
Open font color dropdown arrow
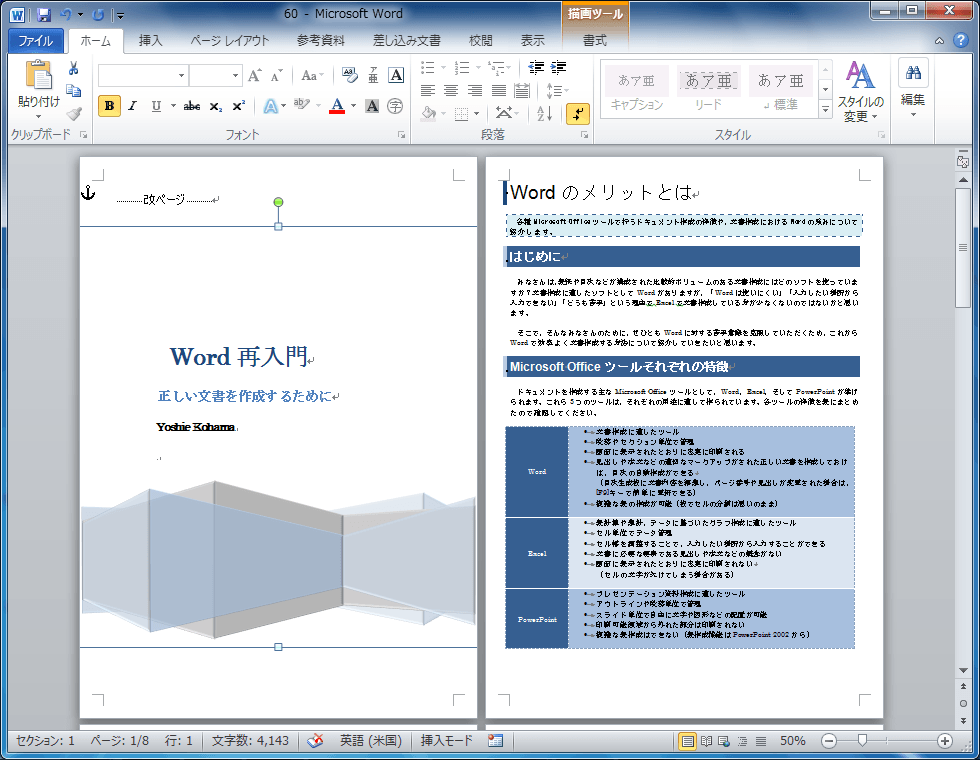pos(353,106)
